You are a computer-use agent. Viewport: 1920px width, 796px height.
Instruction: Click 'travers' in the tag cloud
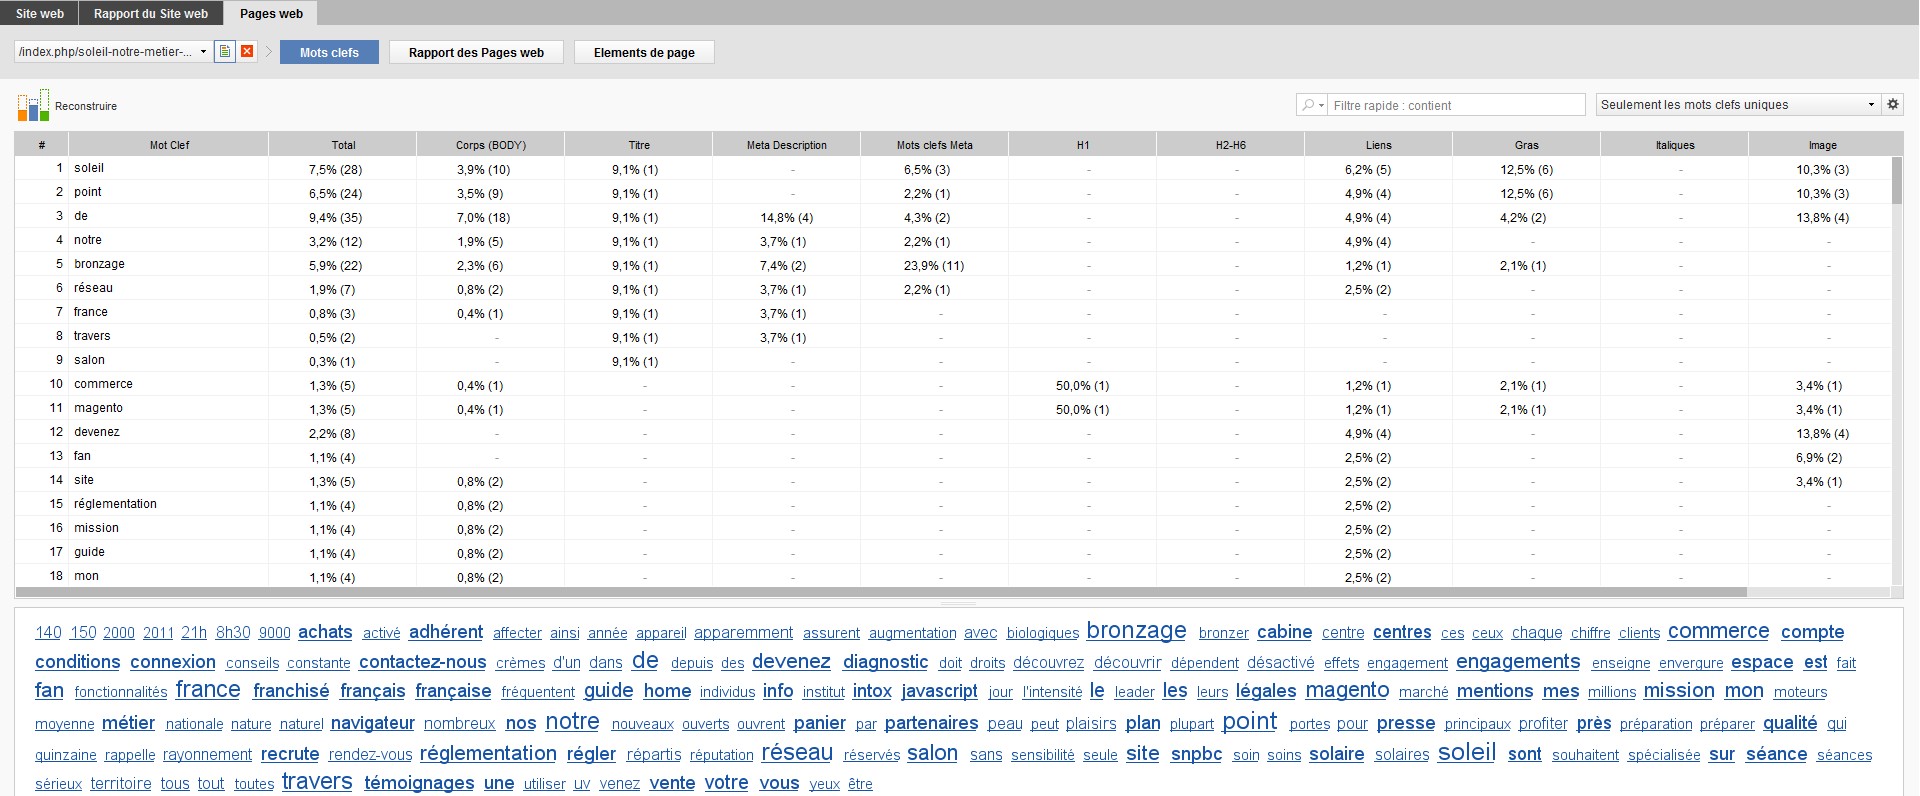(x=317, y=782)
